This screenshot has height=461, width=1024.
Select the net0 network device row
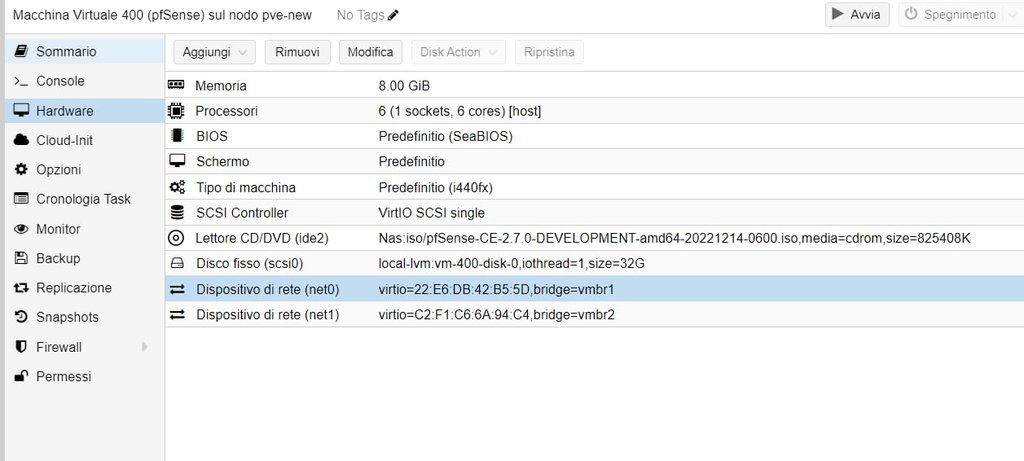pyautogui.click(x=594, y=289)
